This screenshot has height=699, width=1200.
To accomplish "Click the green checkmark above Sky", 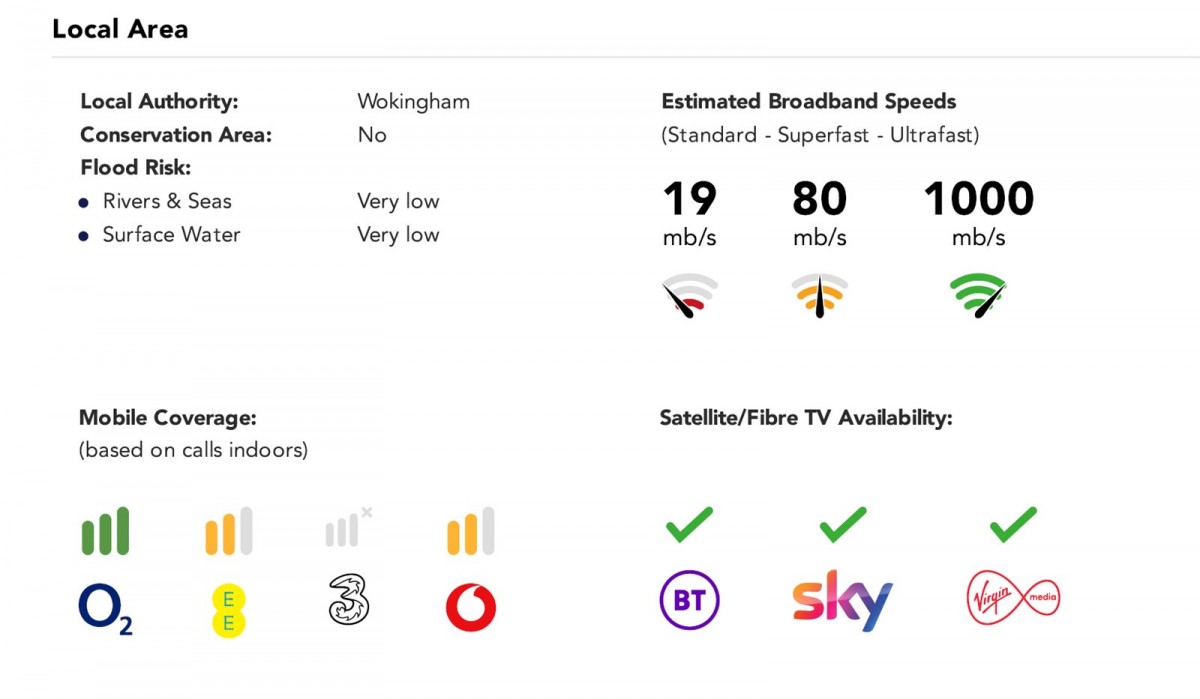I will coord(842,524).
